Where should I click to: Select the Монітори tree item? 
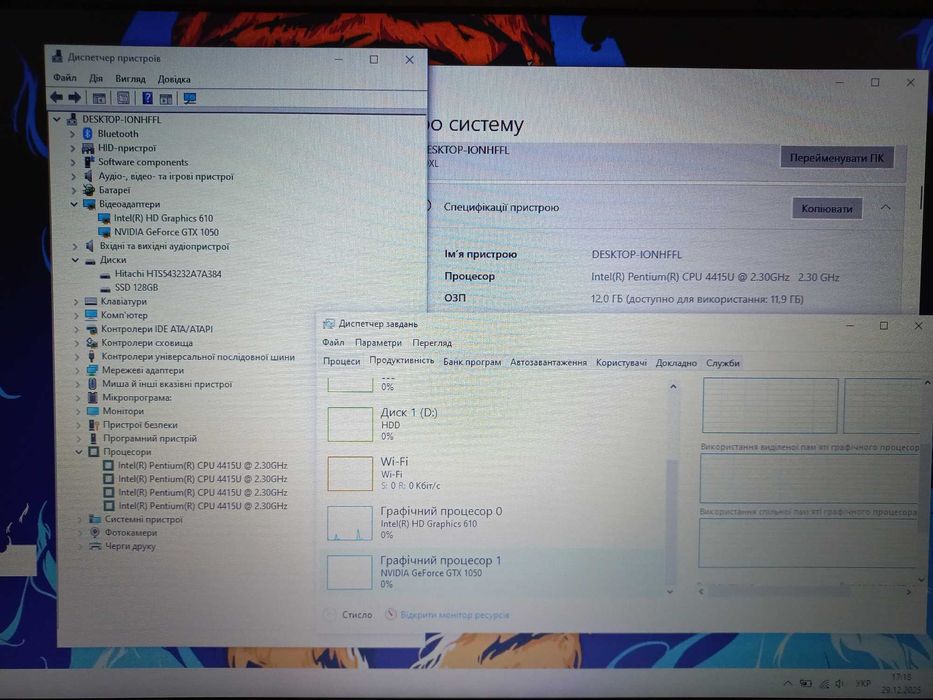point(123,411)
